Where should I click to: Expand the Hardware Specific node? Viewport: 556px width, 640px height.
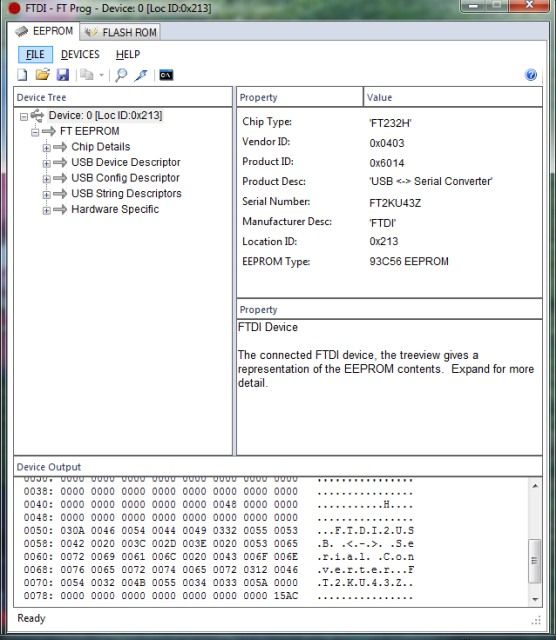(x=47, y=210)
